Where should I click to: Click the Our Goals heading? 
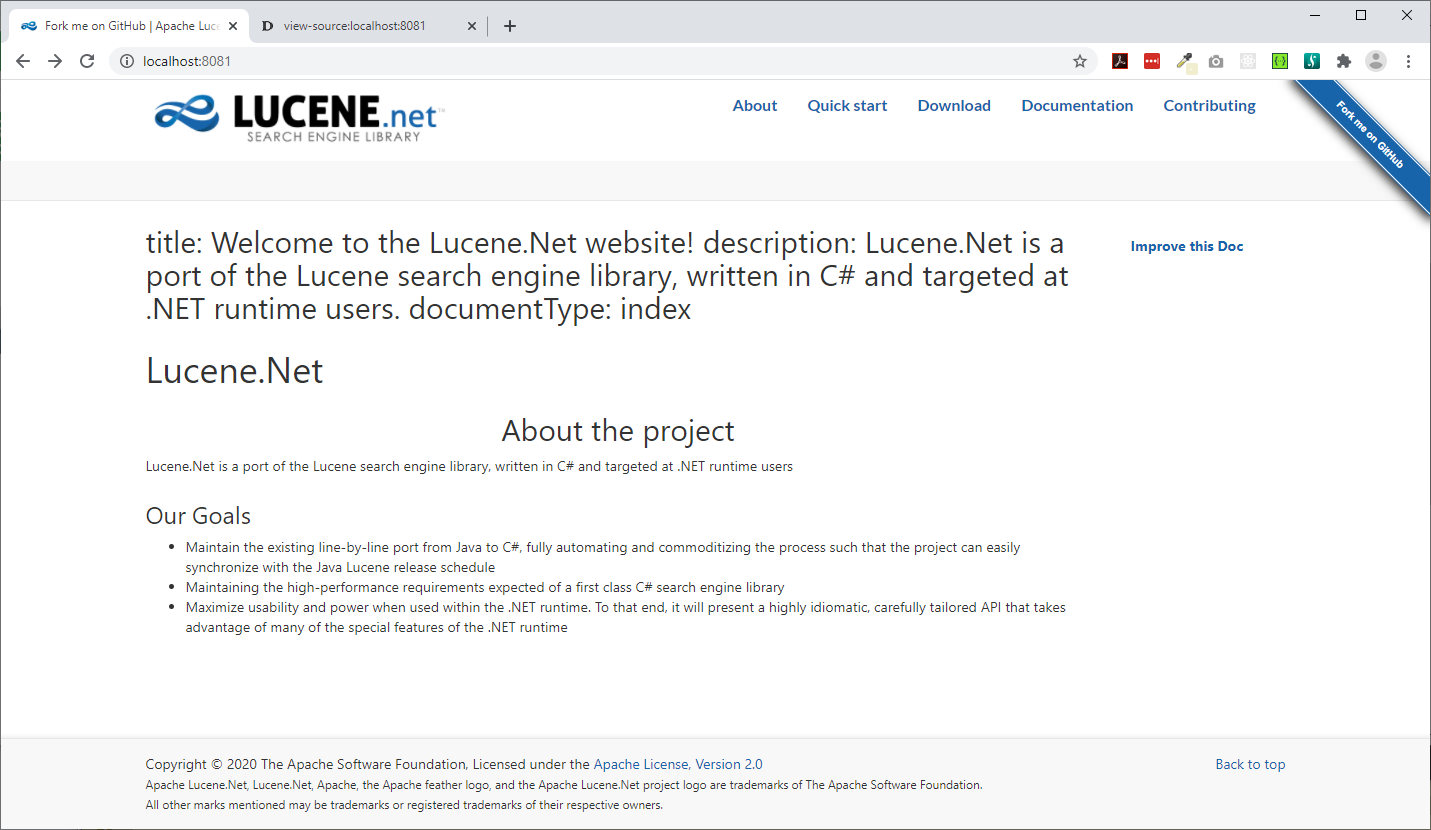(x=198, y=516)
